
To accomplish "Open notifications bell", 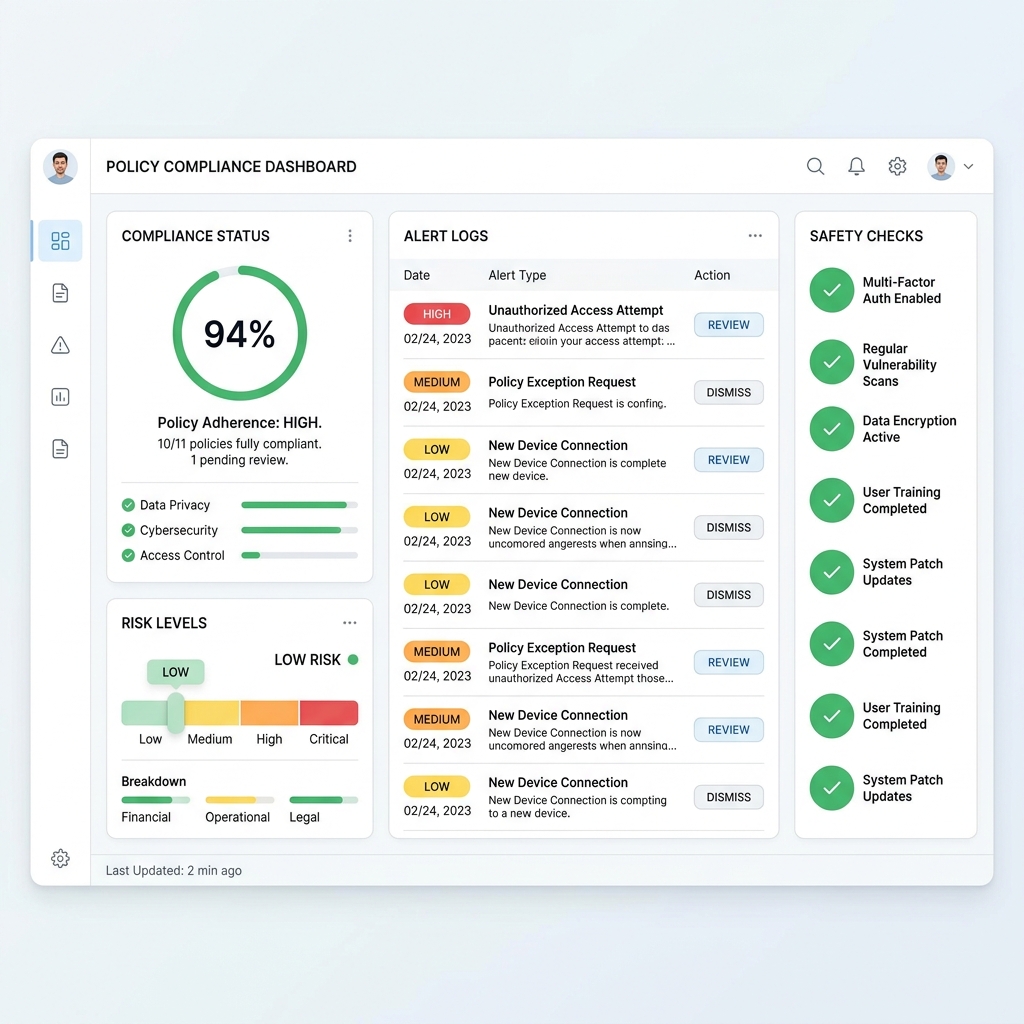I will coord(856,167).
